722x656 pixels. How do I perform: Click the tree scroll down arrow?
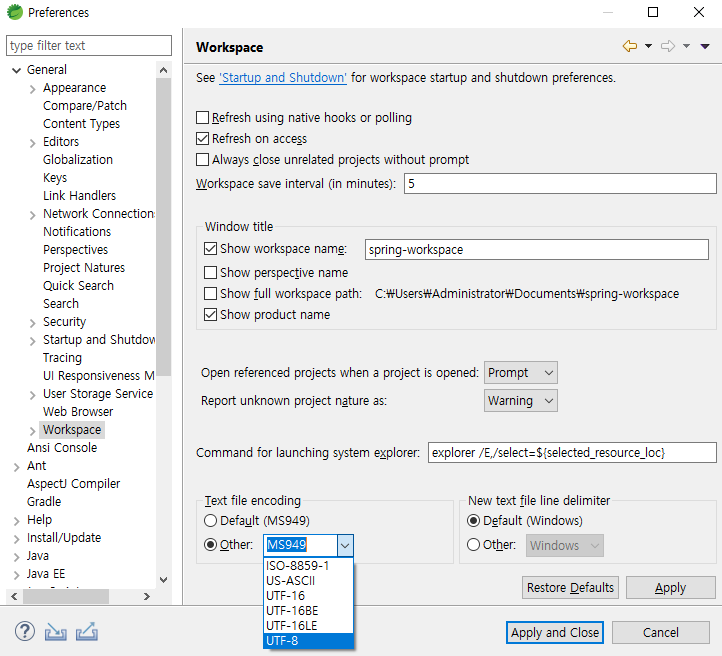pos(163,580)
